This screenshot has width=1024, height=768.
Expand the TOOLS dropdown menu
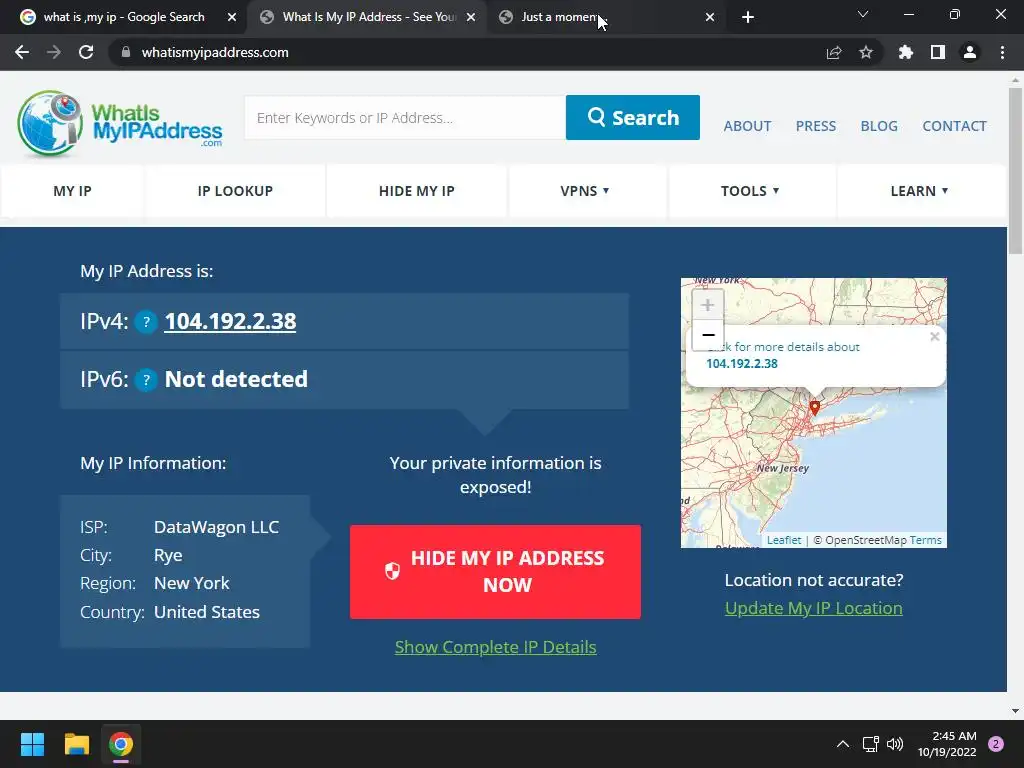coord(750,191)
